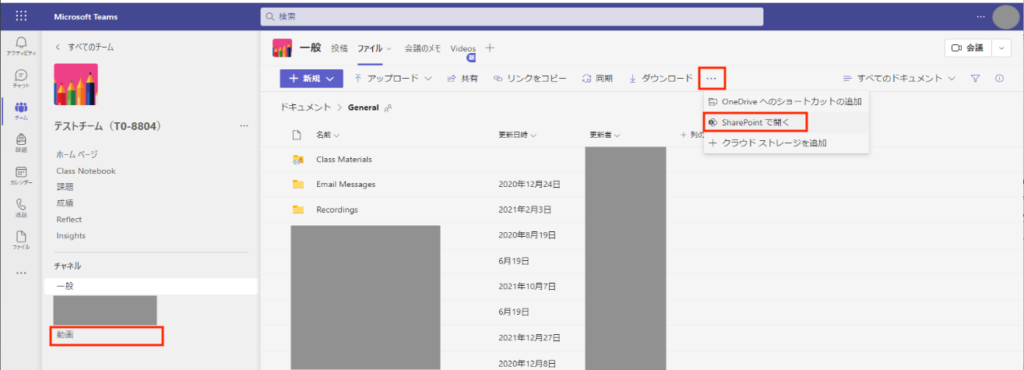Viewport: 1024px width, 370px height.
Task: Open the すべてのドキュメント view dropdown
Action: click(899, 78)
